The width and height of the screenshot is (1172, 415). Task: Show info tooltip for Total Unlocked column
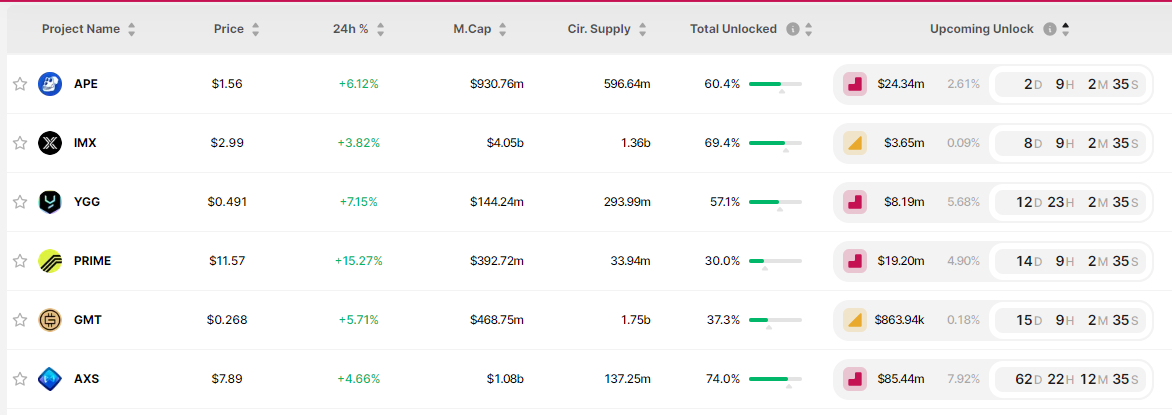(793, 29)
